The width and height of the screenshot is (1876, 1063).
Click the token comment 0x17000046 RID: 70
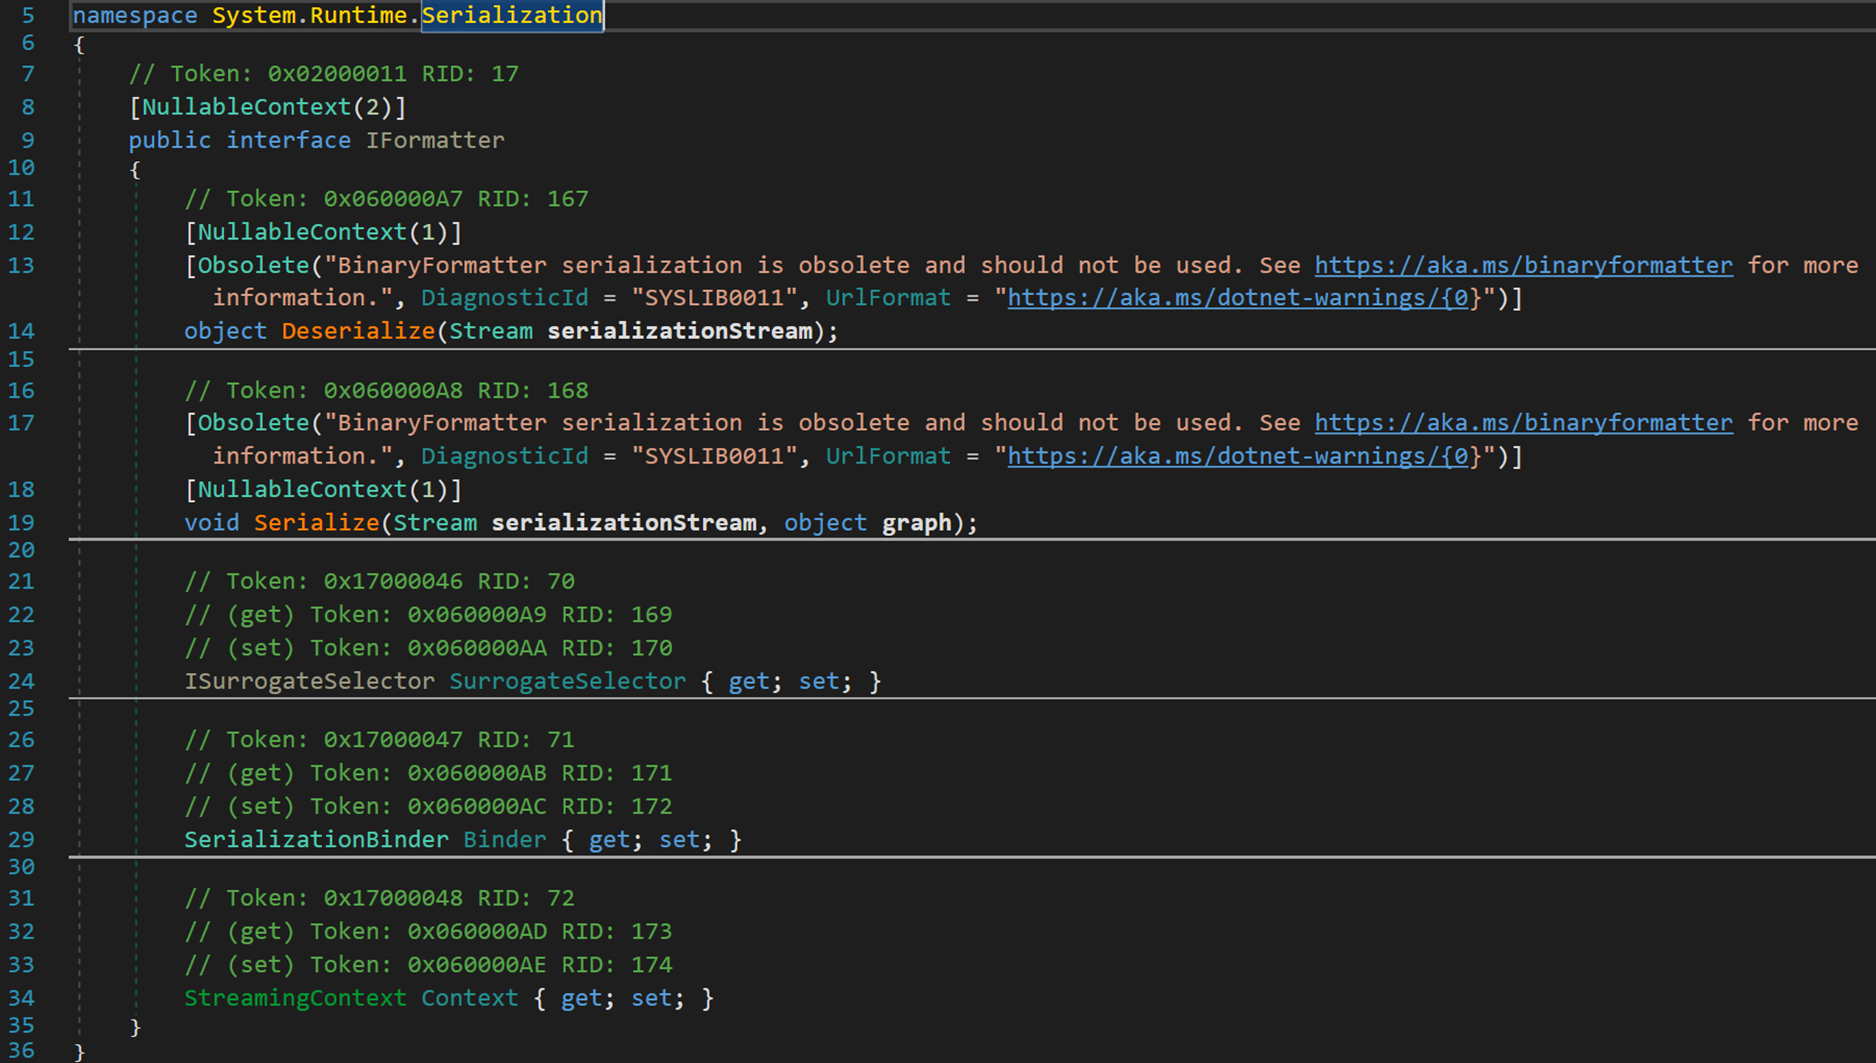point(379,581)
